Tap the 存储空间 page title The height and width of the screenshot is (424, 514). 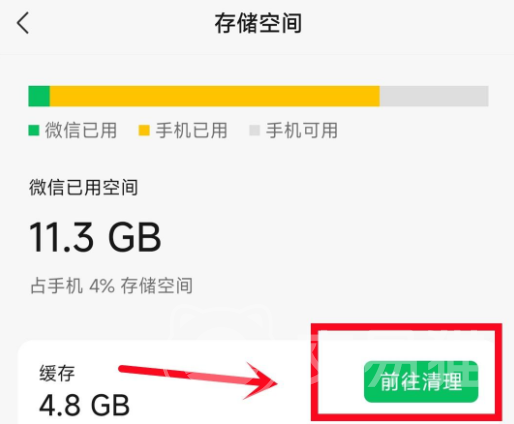(258, 23)
